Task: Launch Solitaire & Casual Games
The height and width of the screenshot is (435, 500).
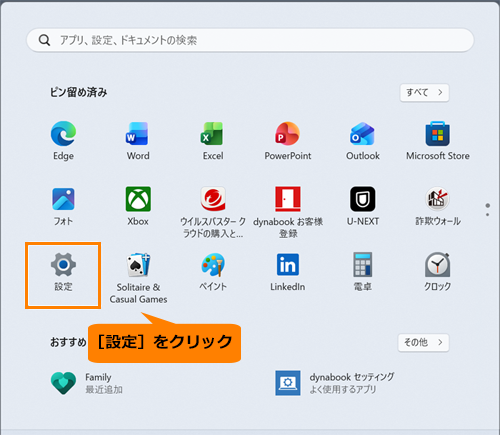Action: (138, 265)
